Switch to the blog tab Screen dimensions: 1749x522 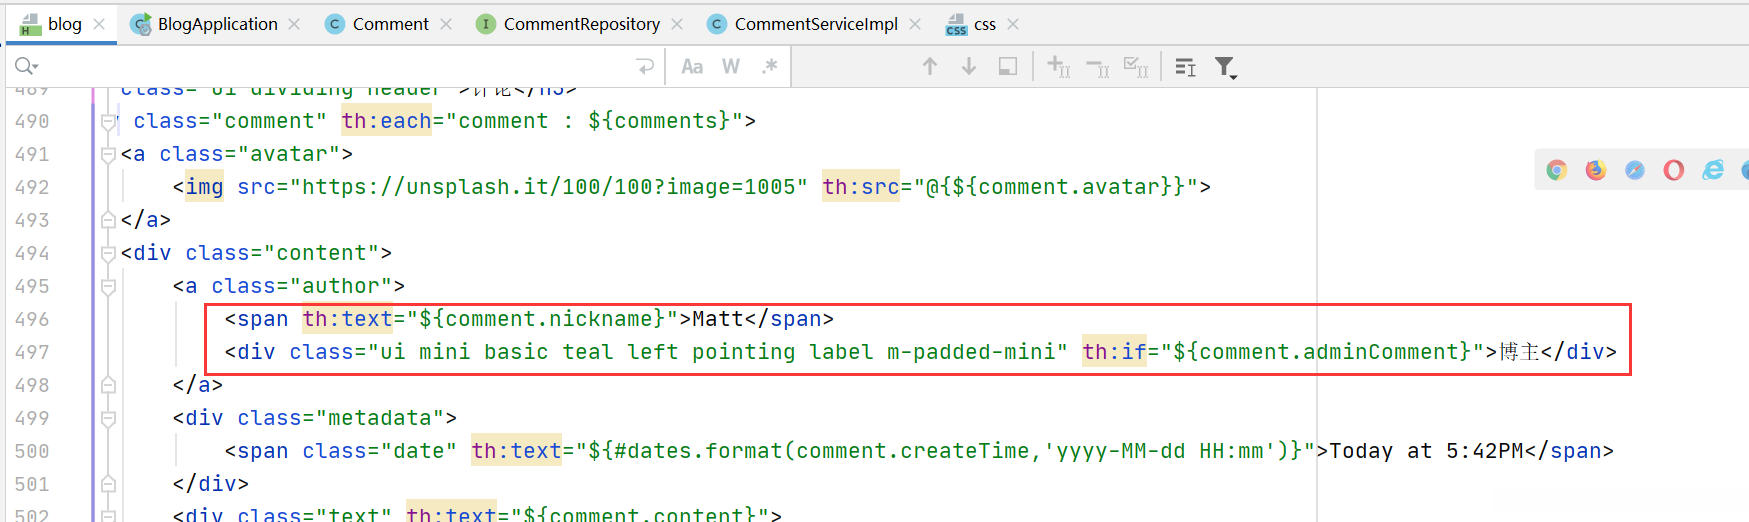64,24
